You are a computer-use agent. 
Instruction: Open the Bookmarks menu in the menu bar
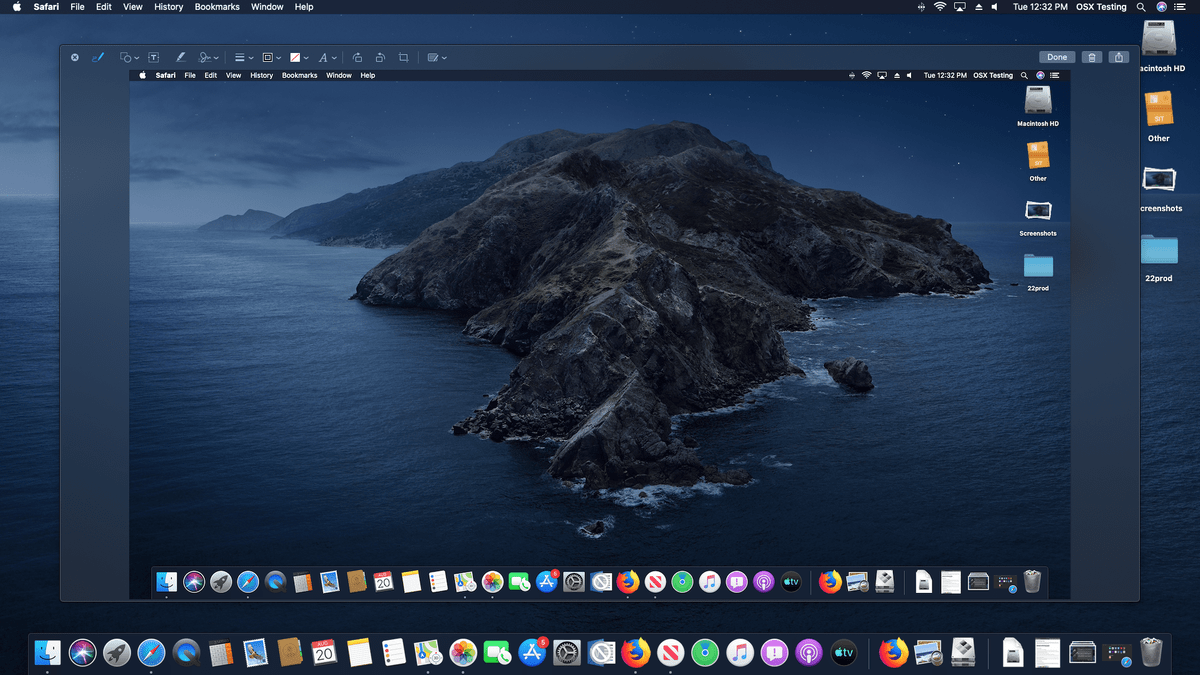(x=216, y=7)
